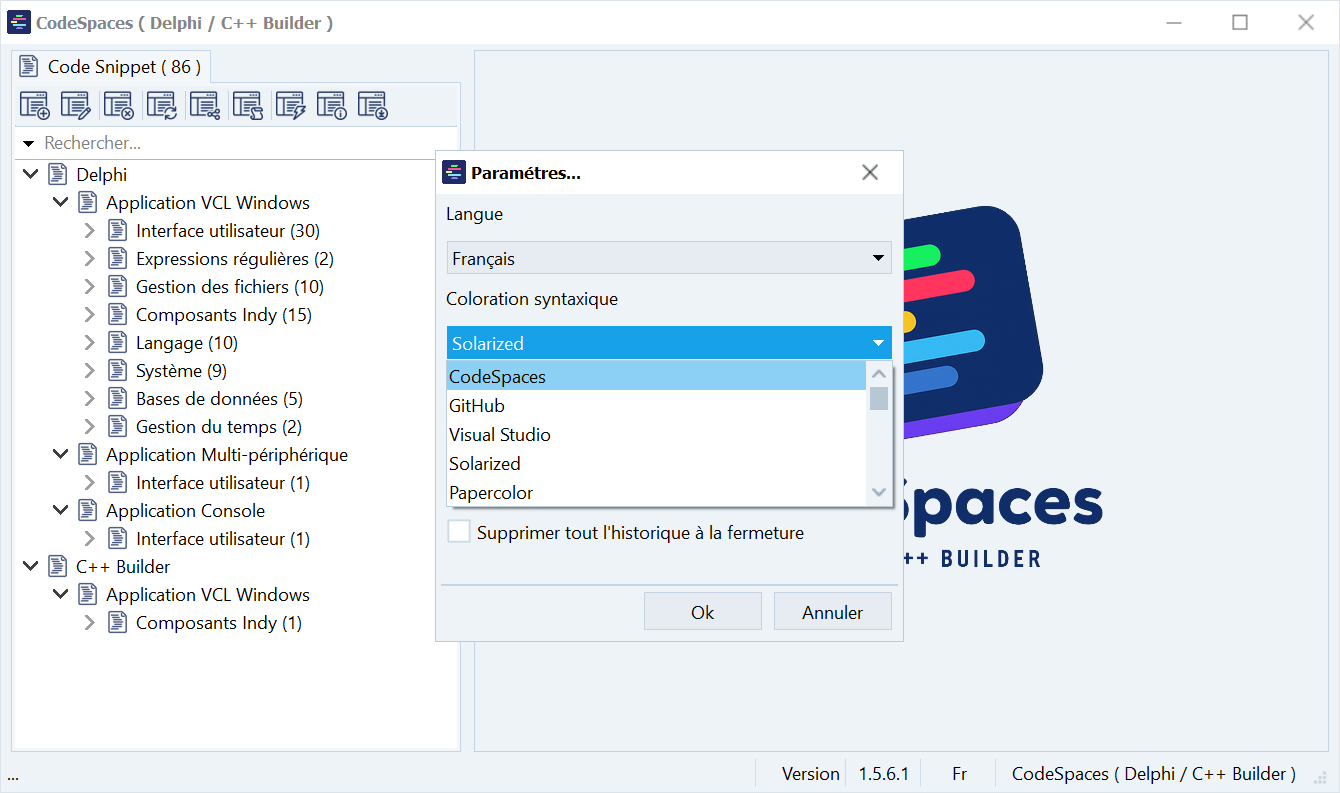Click the lightning bolt snippet icon
1340x793 pixels.
tap(290, 105)
